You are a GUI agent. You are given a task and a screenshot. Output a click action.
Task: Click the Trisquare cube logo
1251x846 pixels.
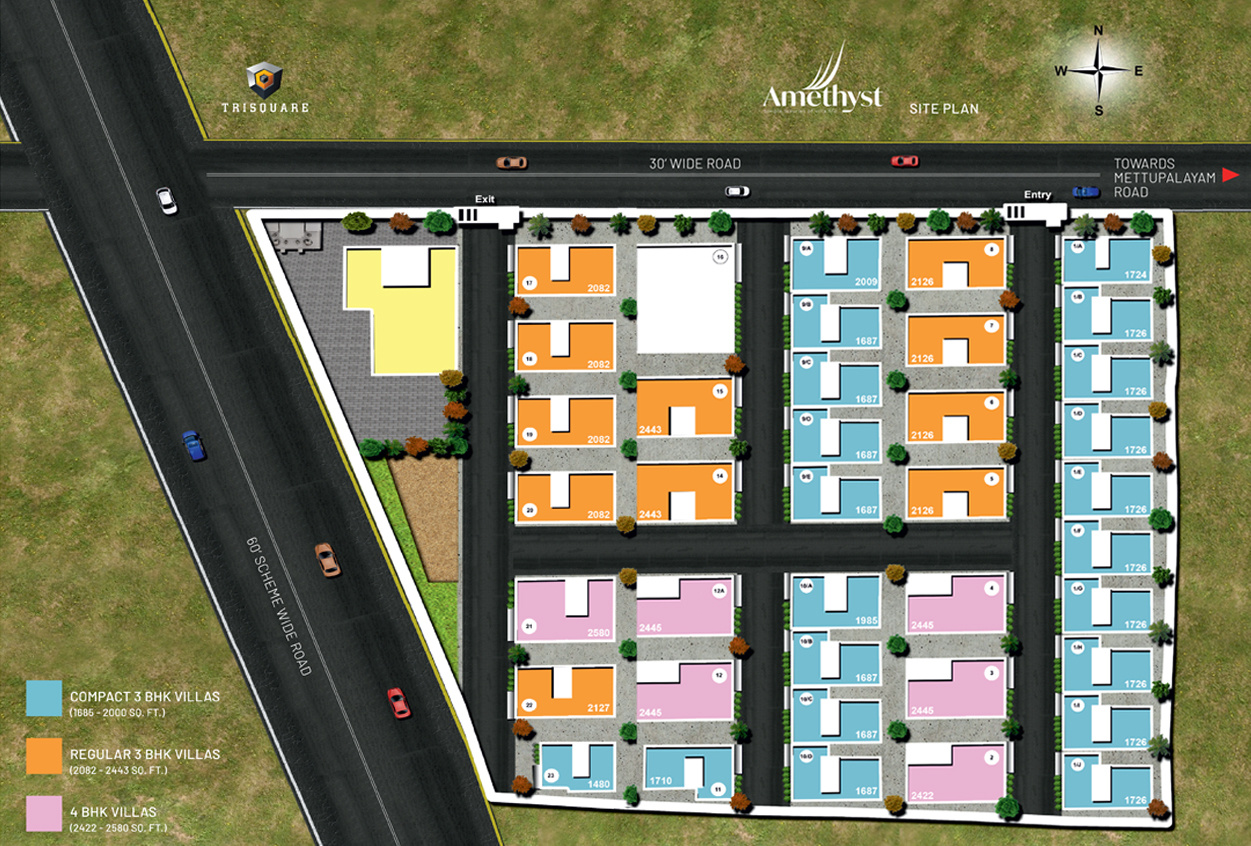[x=265, y=81]
